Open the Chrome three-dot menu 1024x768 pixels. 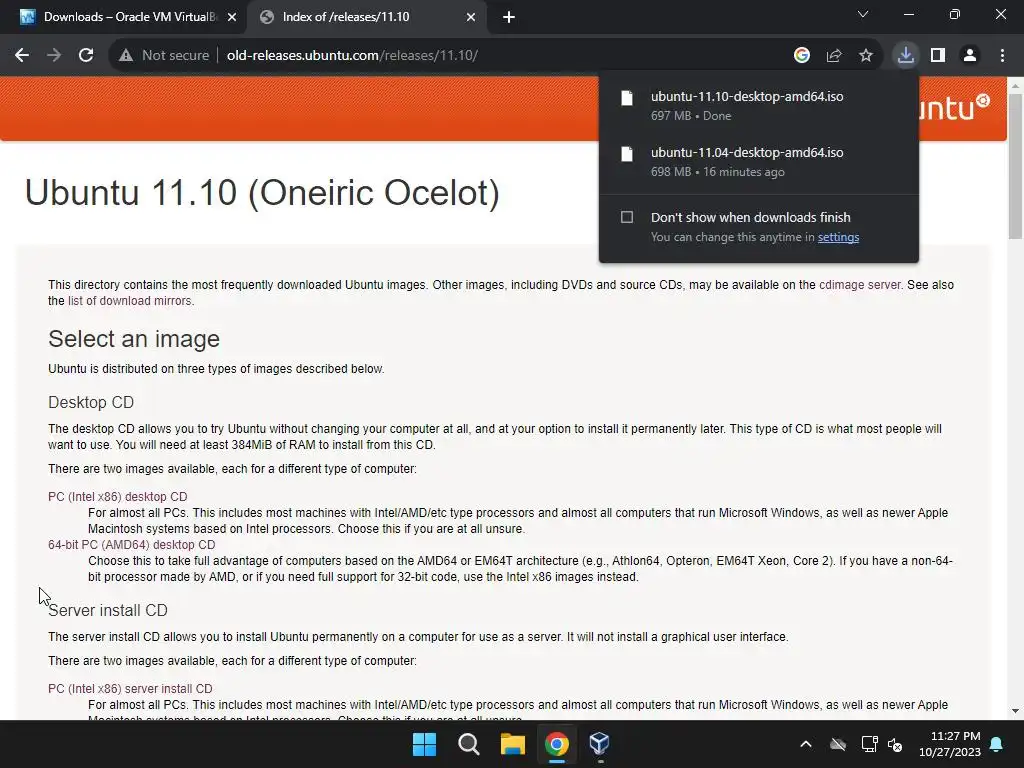[1002, 56]
